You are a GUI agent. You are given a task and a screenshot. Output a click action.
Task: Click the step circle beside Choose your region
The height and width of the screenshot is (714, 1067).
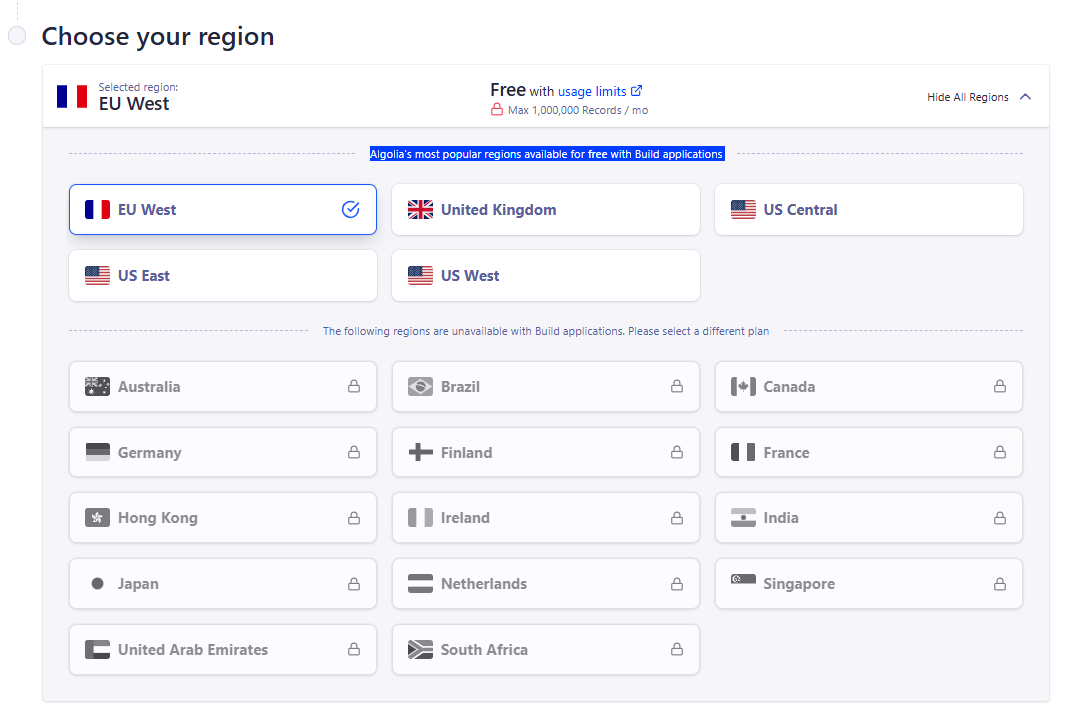pyautogui.click(x=17, y=36)
